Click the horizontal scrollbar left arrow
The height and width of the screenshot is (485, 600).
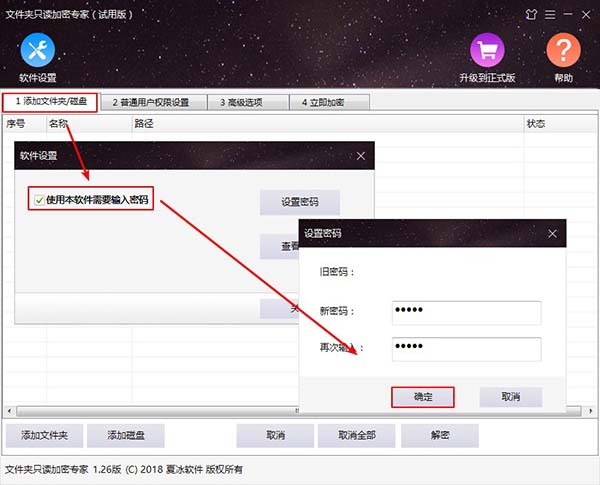(x=9, y=411)
